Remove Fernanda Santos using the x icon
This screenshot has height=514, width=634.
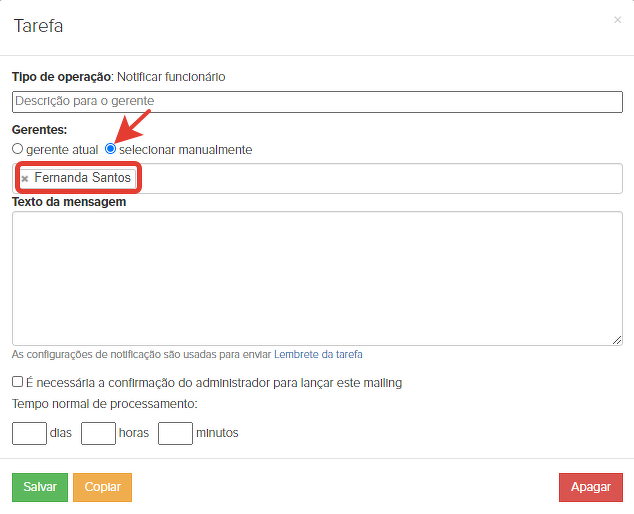pos(25,178)
